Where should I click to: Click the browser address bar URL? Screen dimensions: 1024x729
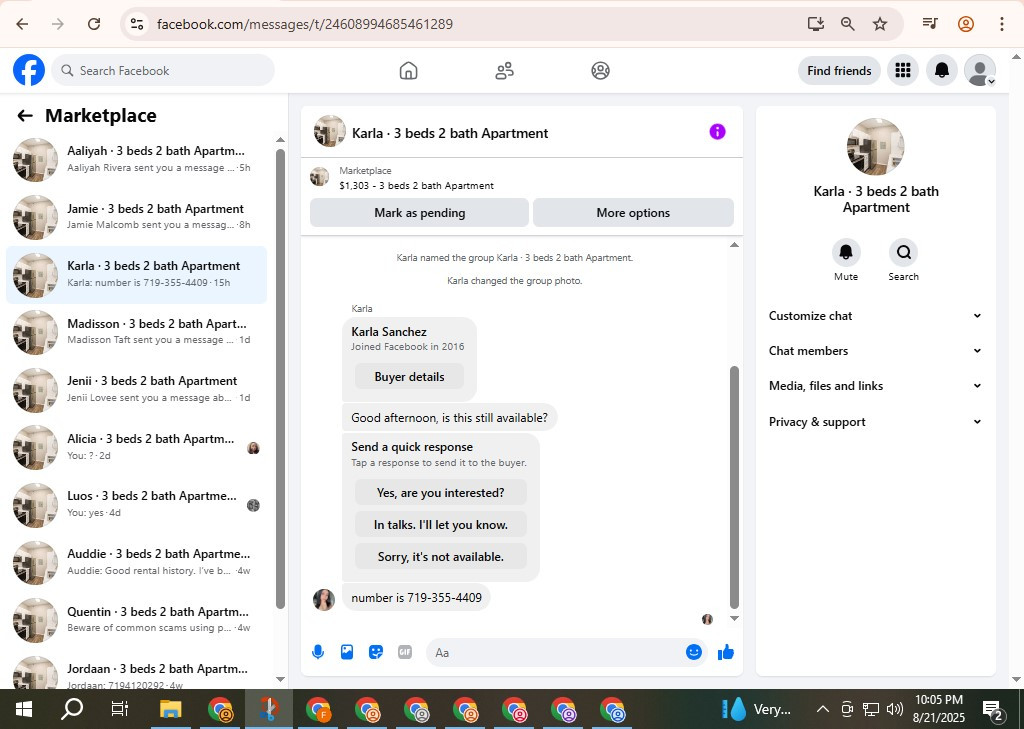click(305, 24)
